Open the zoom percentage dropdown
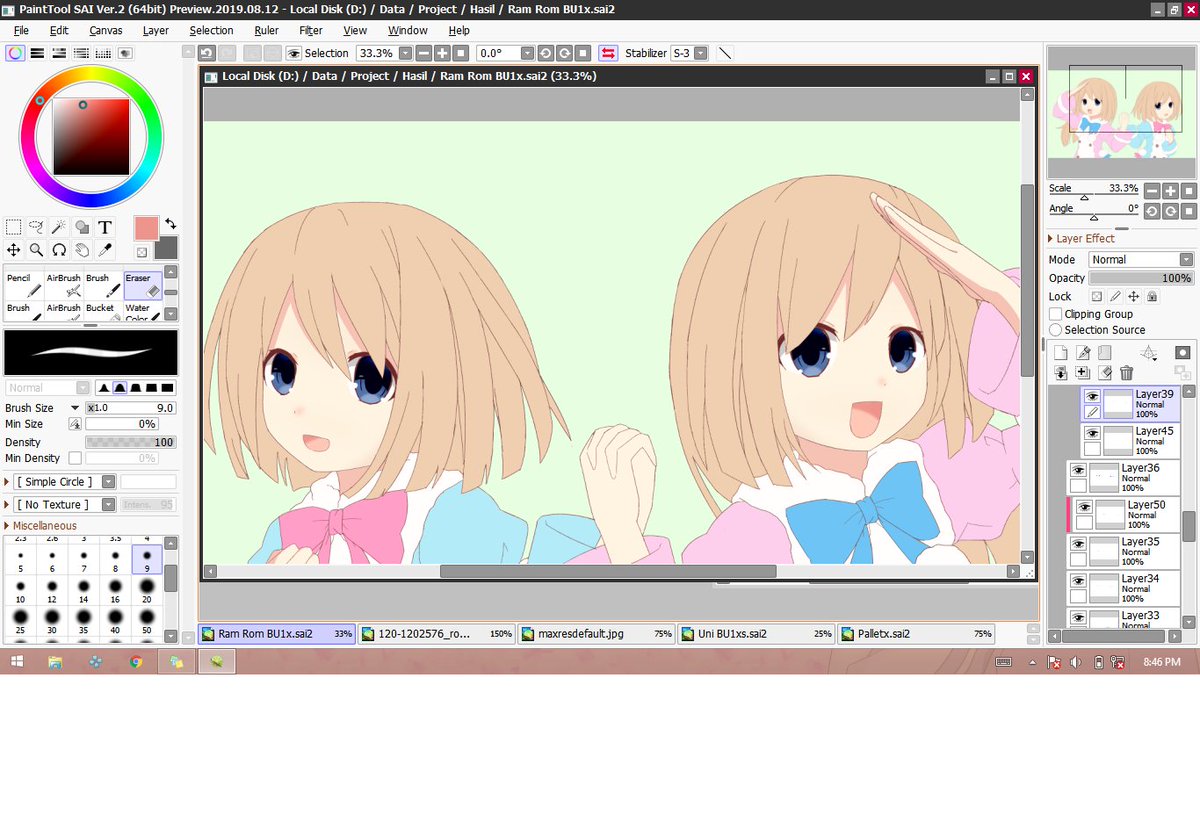 click(x=405, y=53)
